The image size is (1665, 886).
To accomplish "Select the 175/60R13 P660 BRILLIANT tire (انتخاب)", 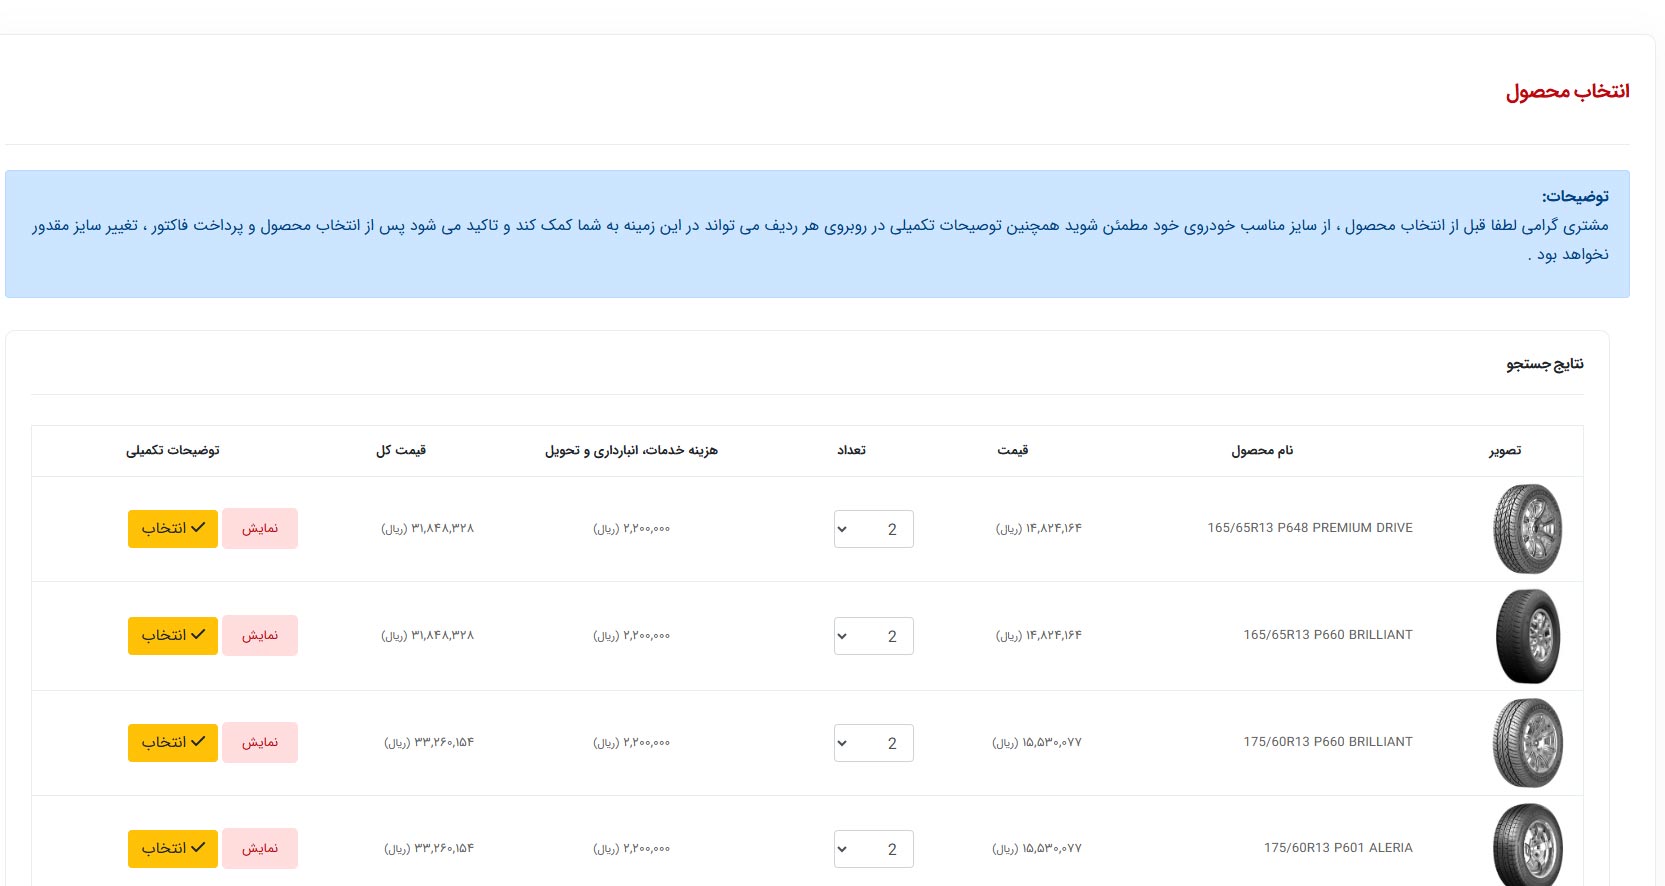I will click(173, 742).
